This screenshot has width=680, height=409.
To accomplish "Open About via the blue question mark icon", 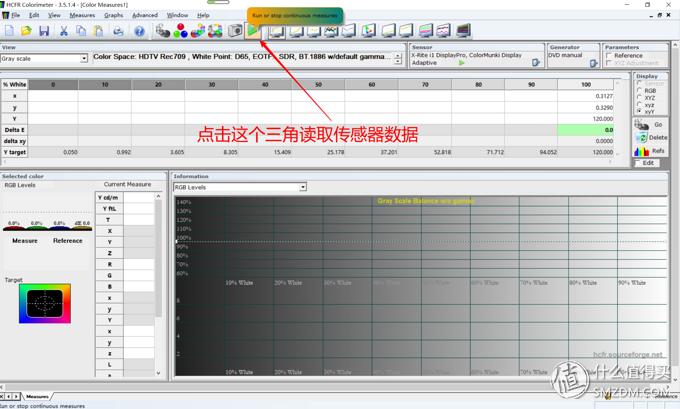I will coord(139,31).
